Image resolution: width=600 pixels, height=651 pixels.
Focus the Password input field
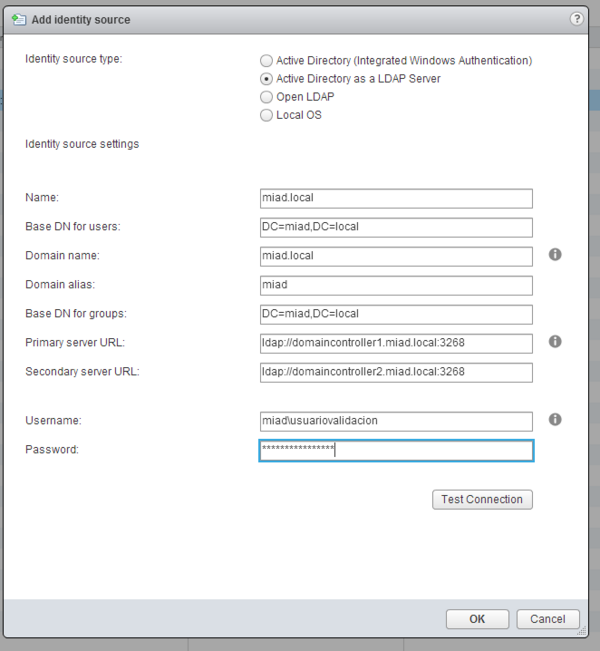point(395,450)
